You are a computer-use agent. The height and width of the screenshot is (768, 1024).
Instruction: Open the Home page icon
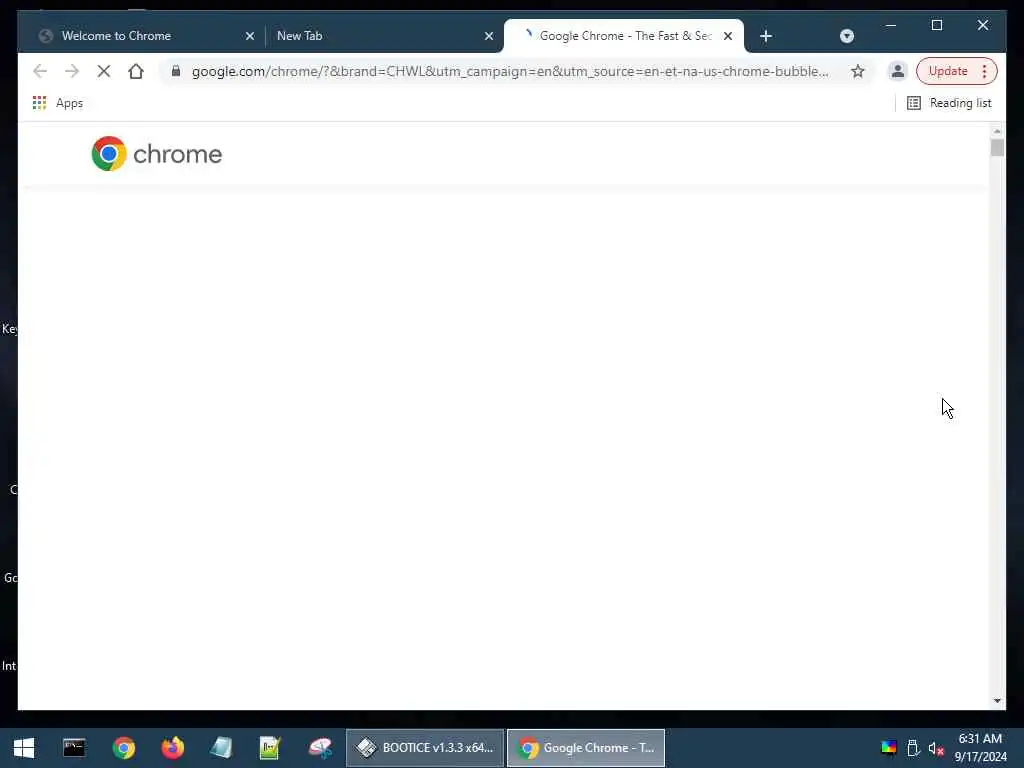(136, 71)
